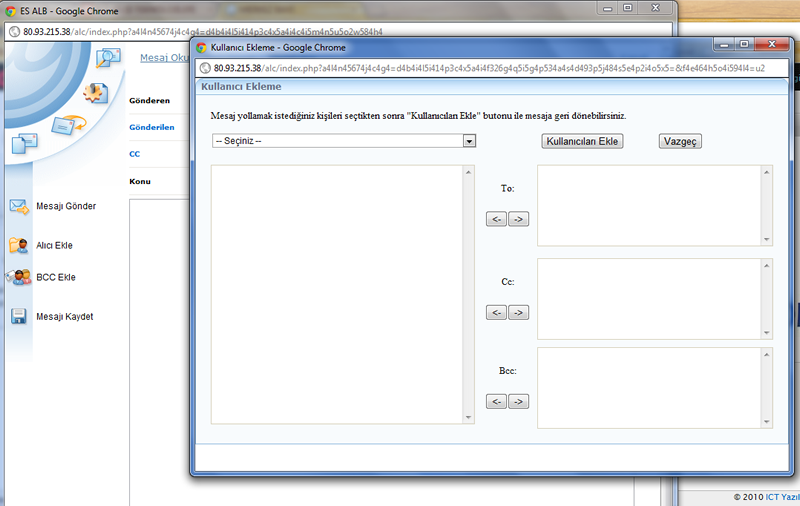800x506 pixels.
Task: Click the BCC Ekle people icon
Action: click(x=18, y=278)
